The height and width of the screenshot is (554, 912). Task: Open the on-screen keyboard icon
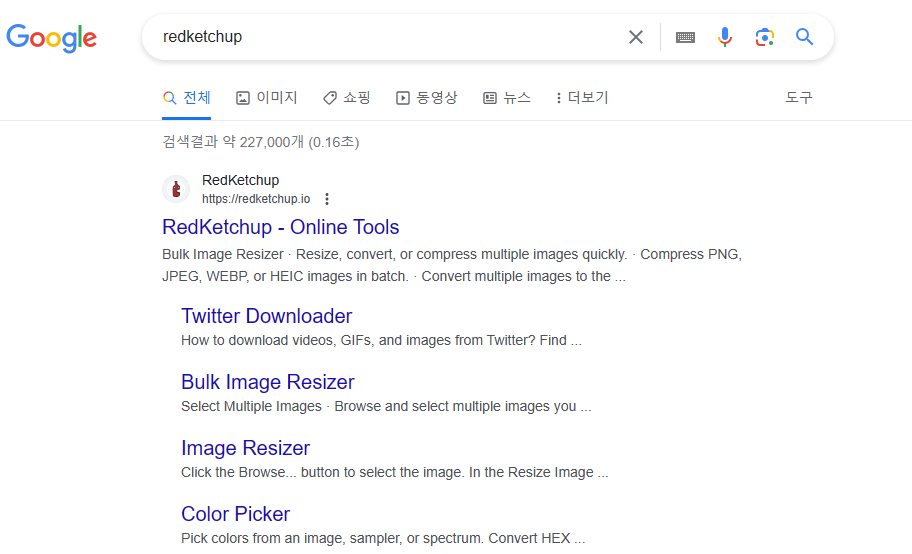(x=685, y=37)
